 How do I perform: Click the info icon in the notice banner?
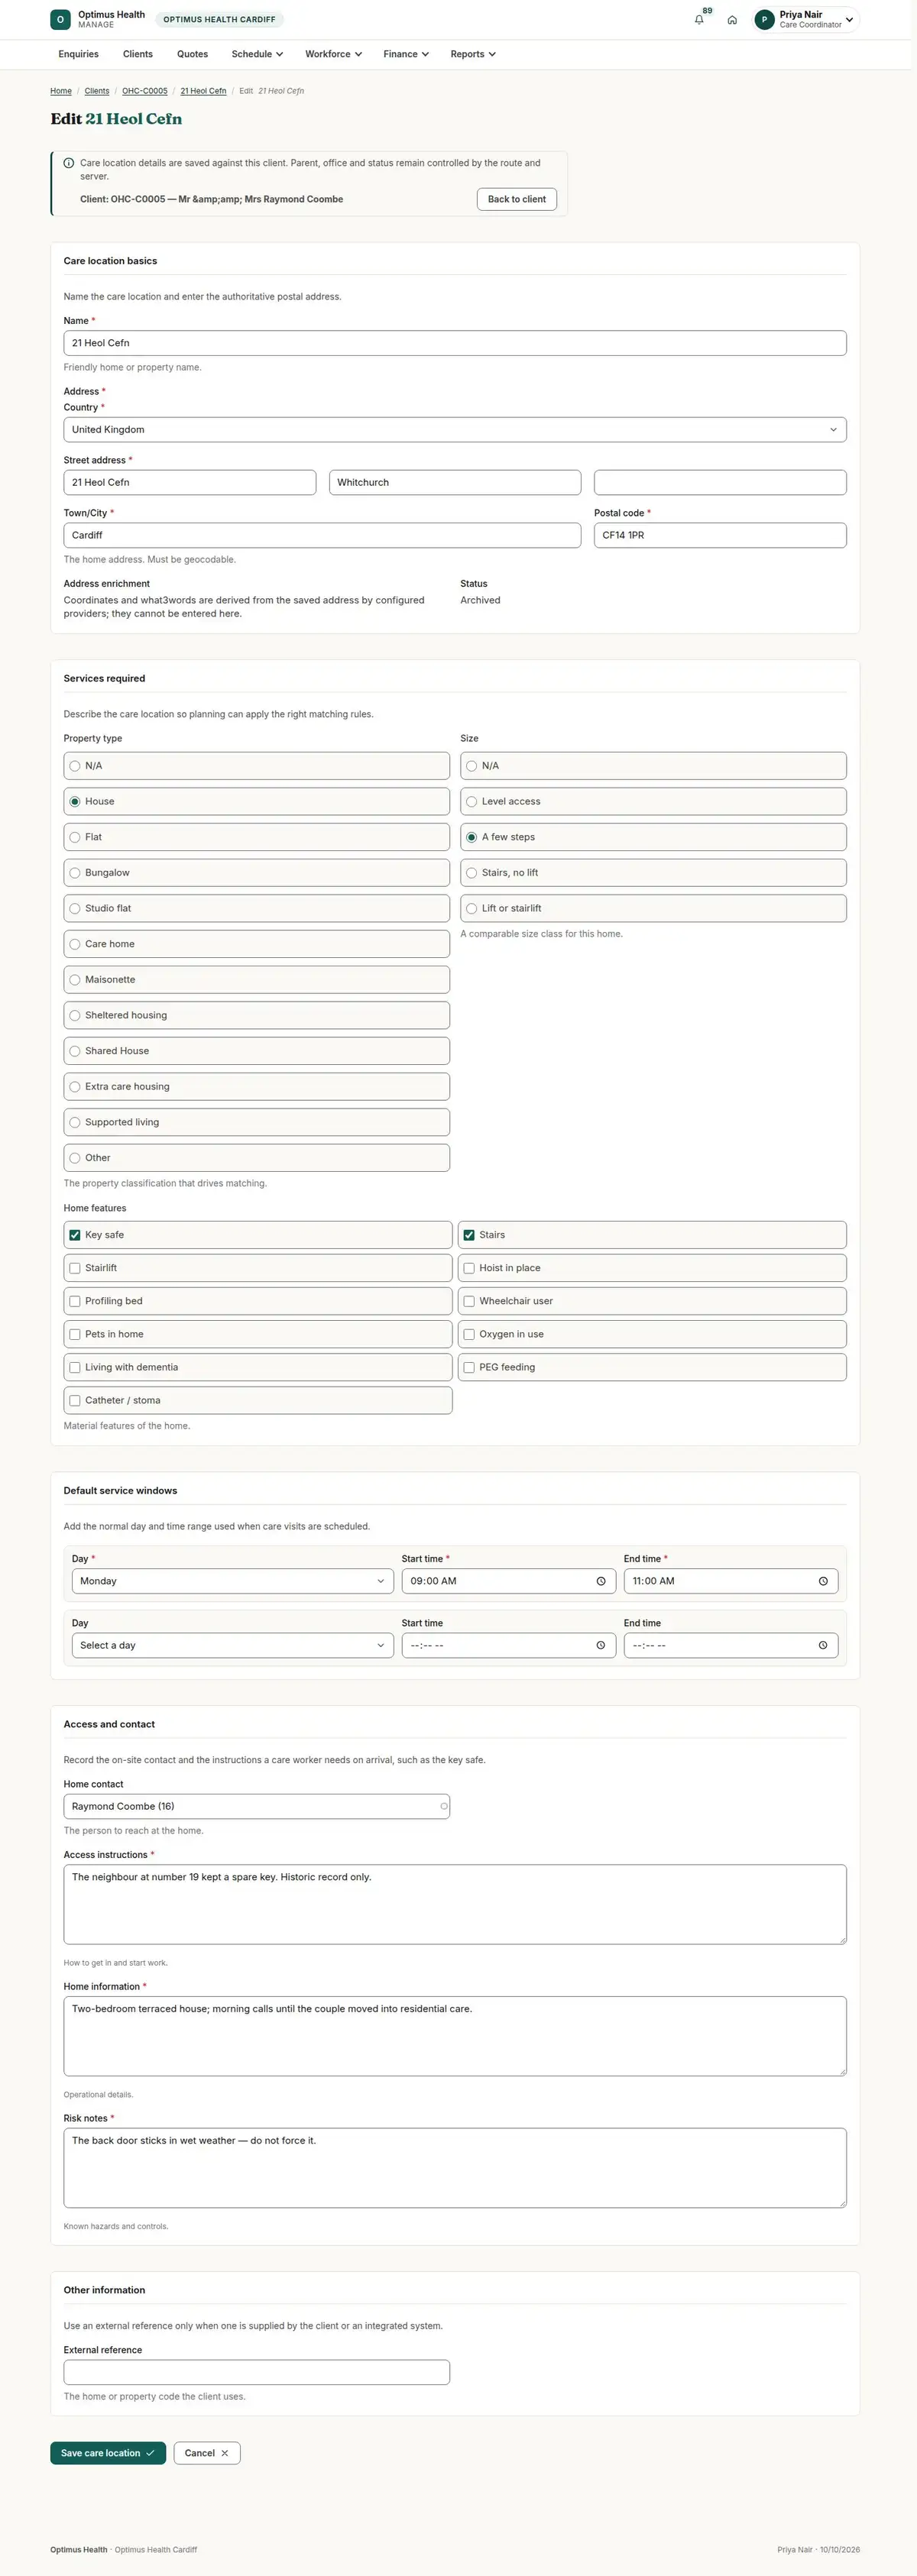click(x=69, y=163)
